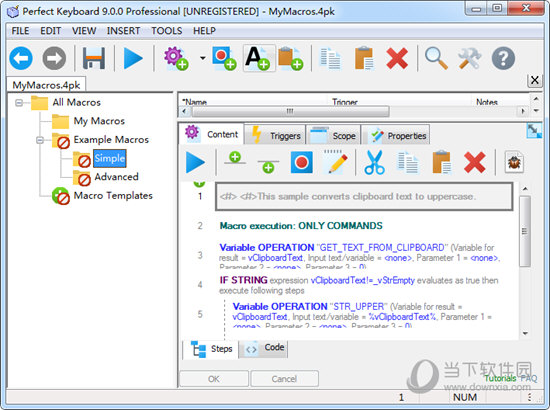Open the EDIT menu
The width and height of the screenshot is (550, 410).
(51, 31)
